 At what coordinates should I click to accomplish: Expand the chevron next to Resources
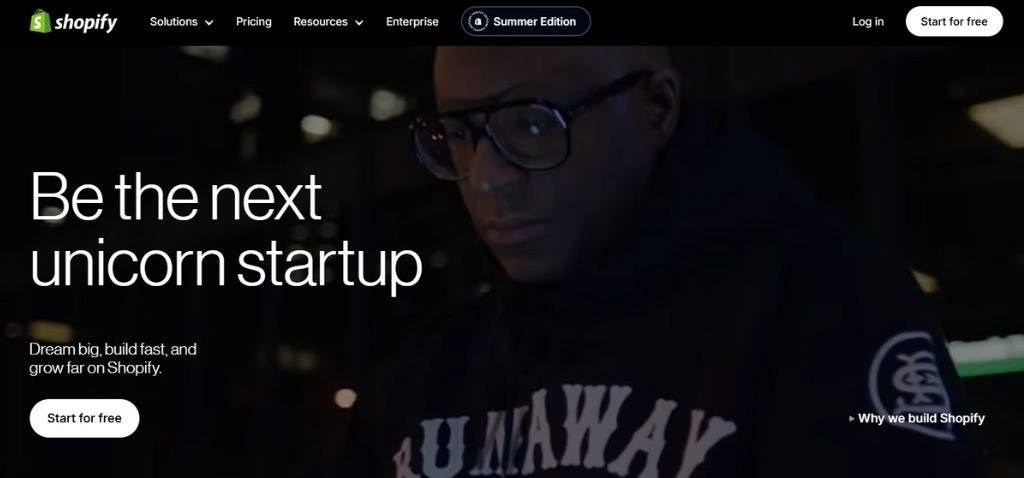[359, 22]
